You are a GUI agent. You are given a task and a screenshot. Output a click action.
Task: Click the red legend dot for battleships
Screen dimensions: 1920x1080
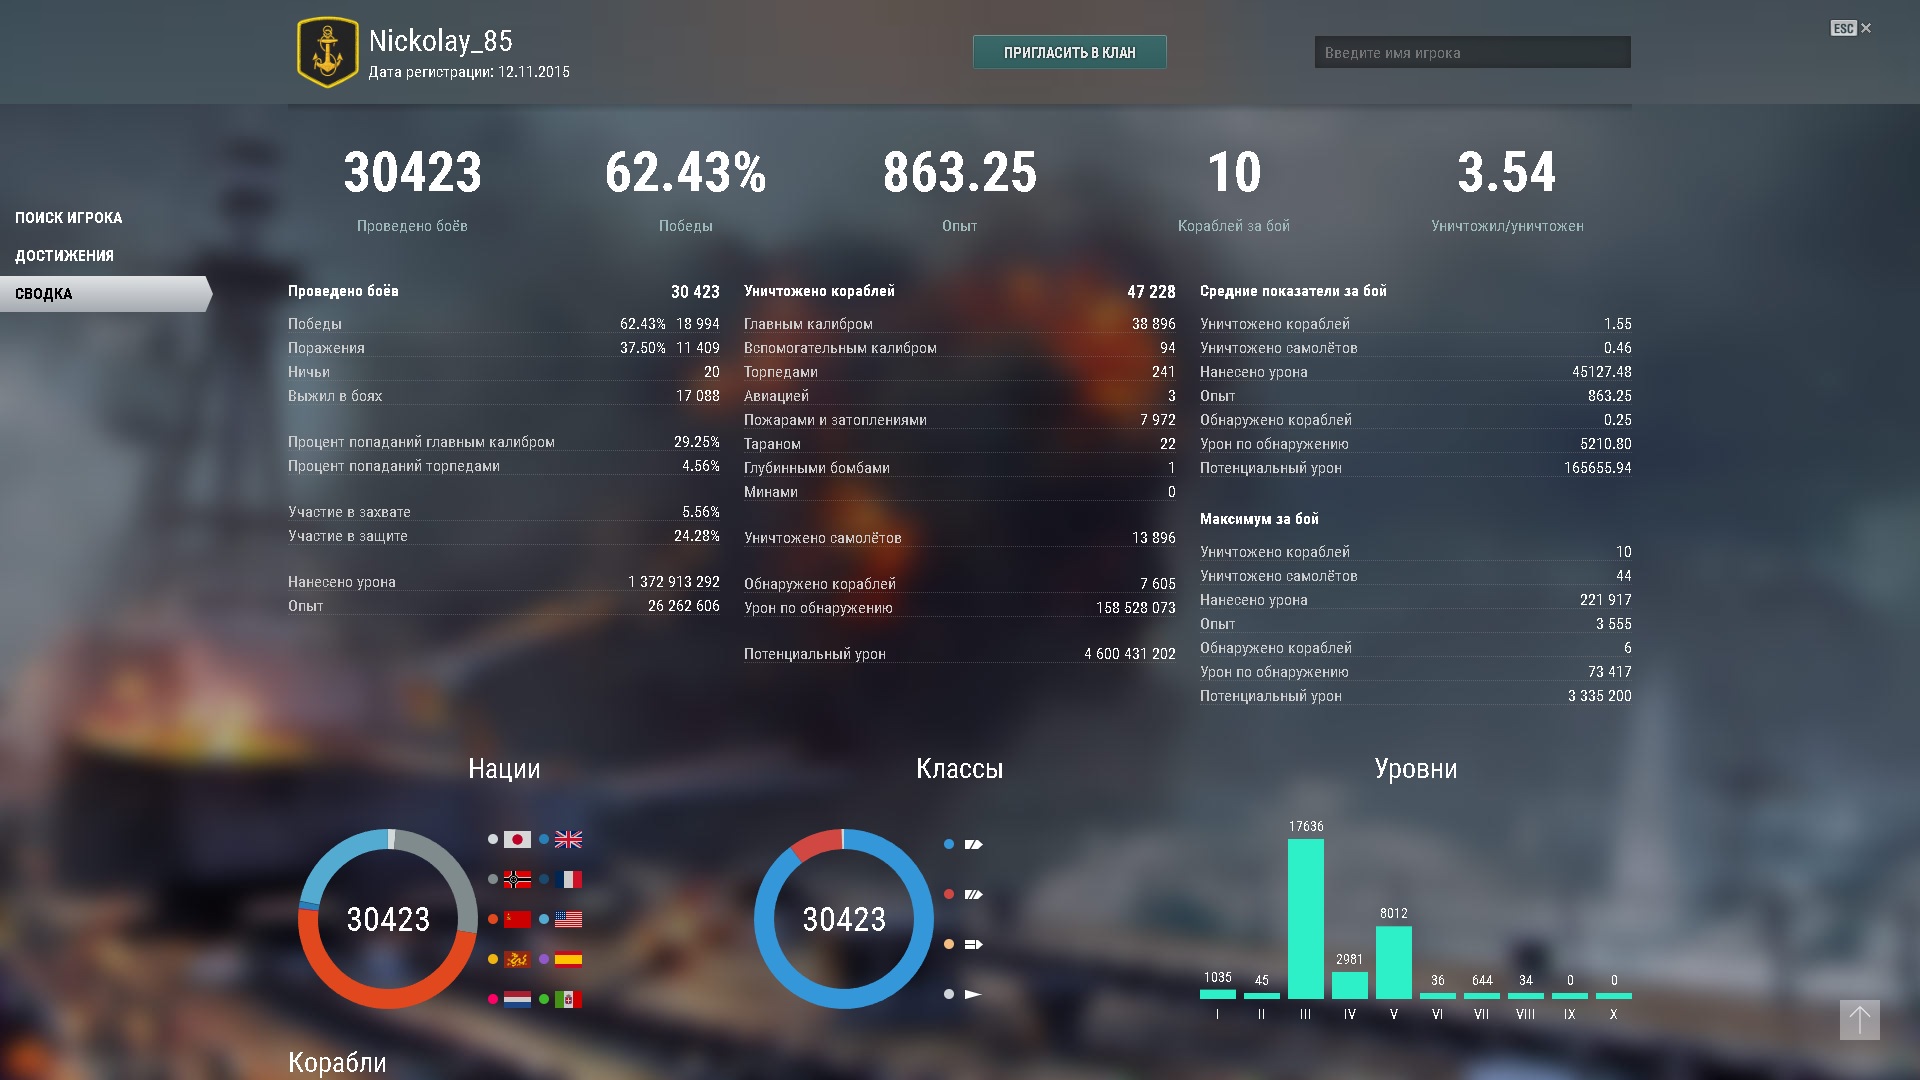949,895
